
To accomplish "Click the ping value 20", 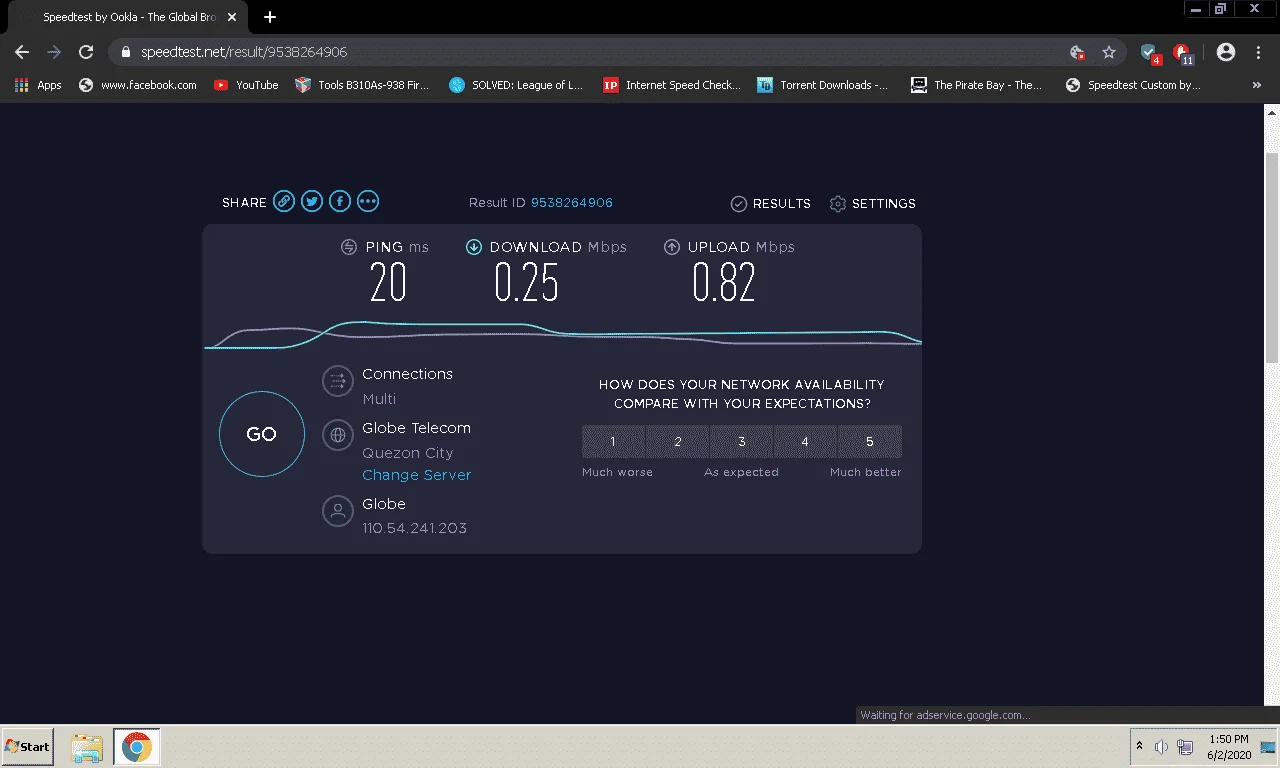I will (388, 283).
